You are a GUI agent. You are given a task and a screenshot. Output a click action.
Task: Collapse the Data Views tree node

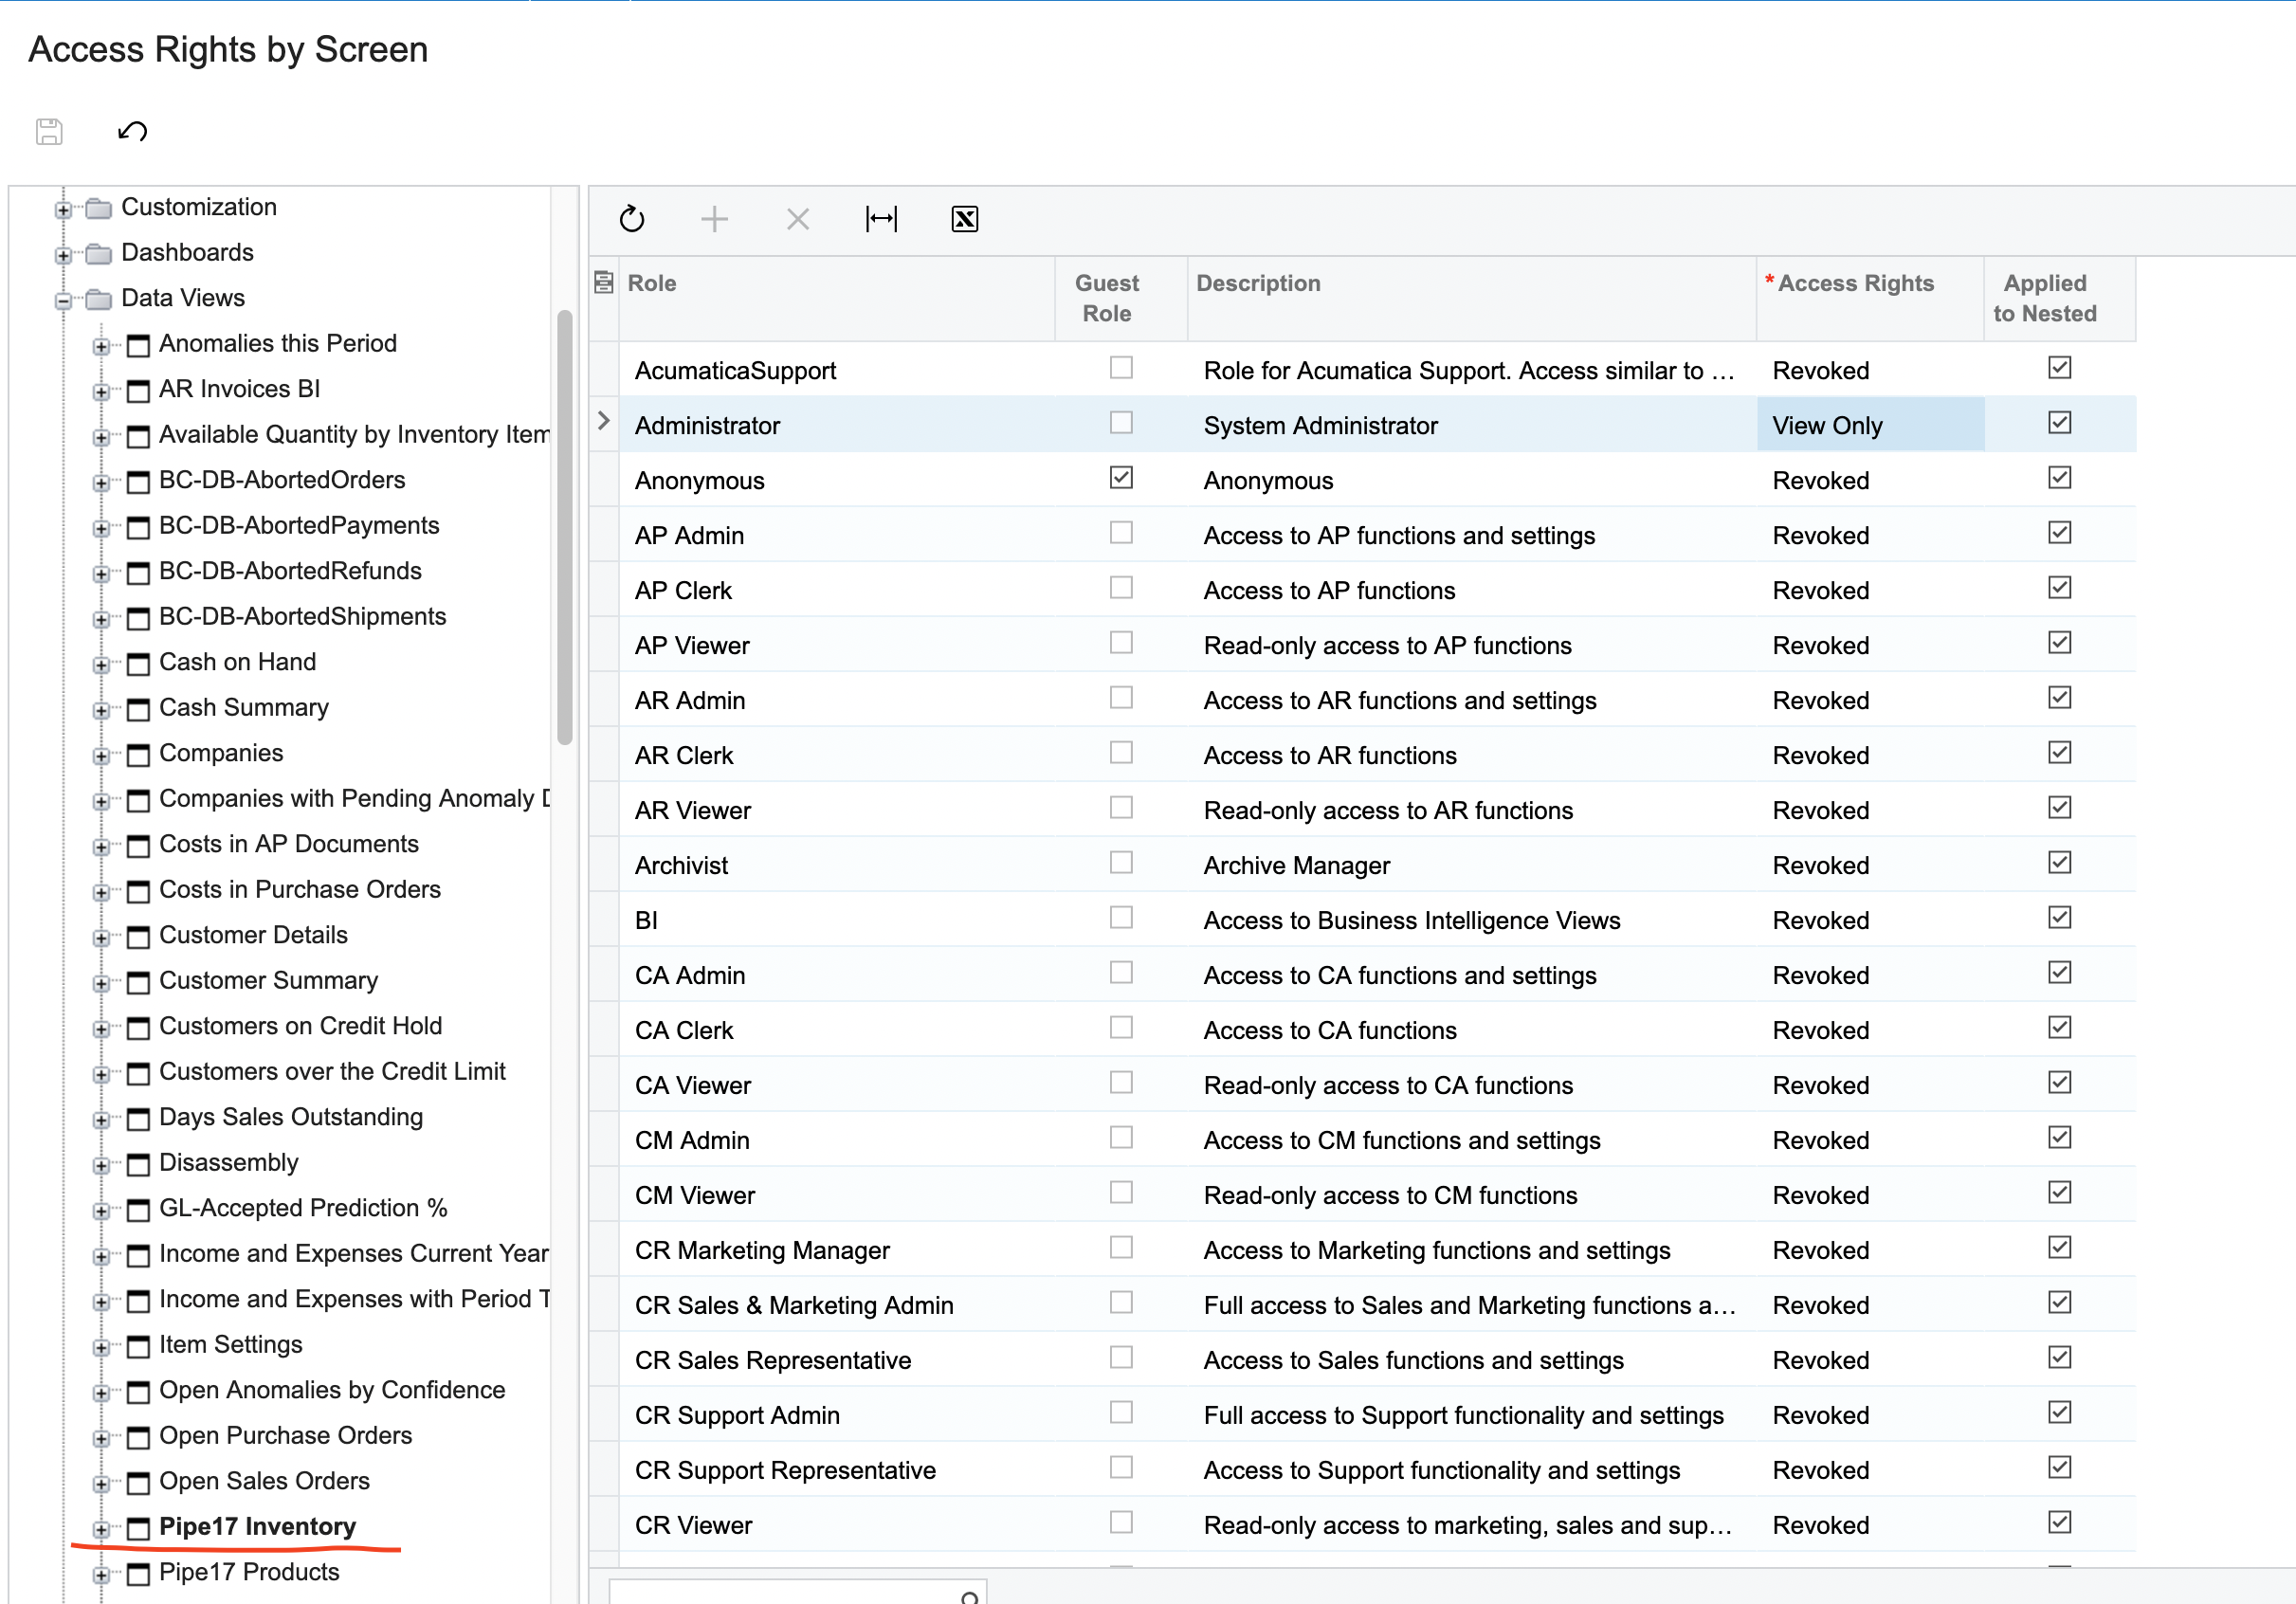click(x=63, y=301)
